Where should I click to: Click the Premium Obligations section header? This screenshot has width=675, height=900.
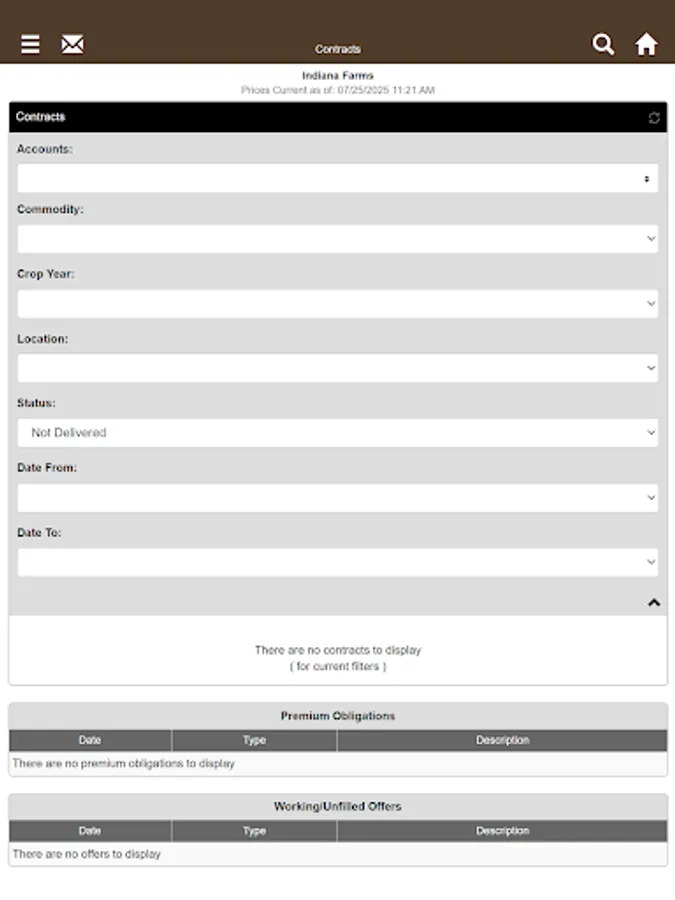coord(337,716)
